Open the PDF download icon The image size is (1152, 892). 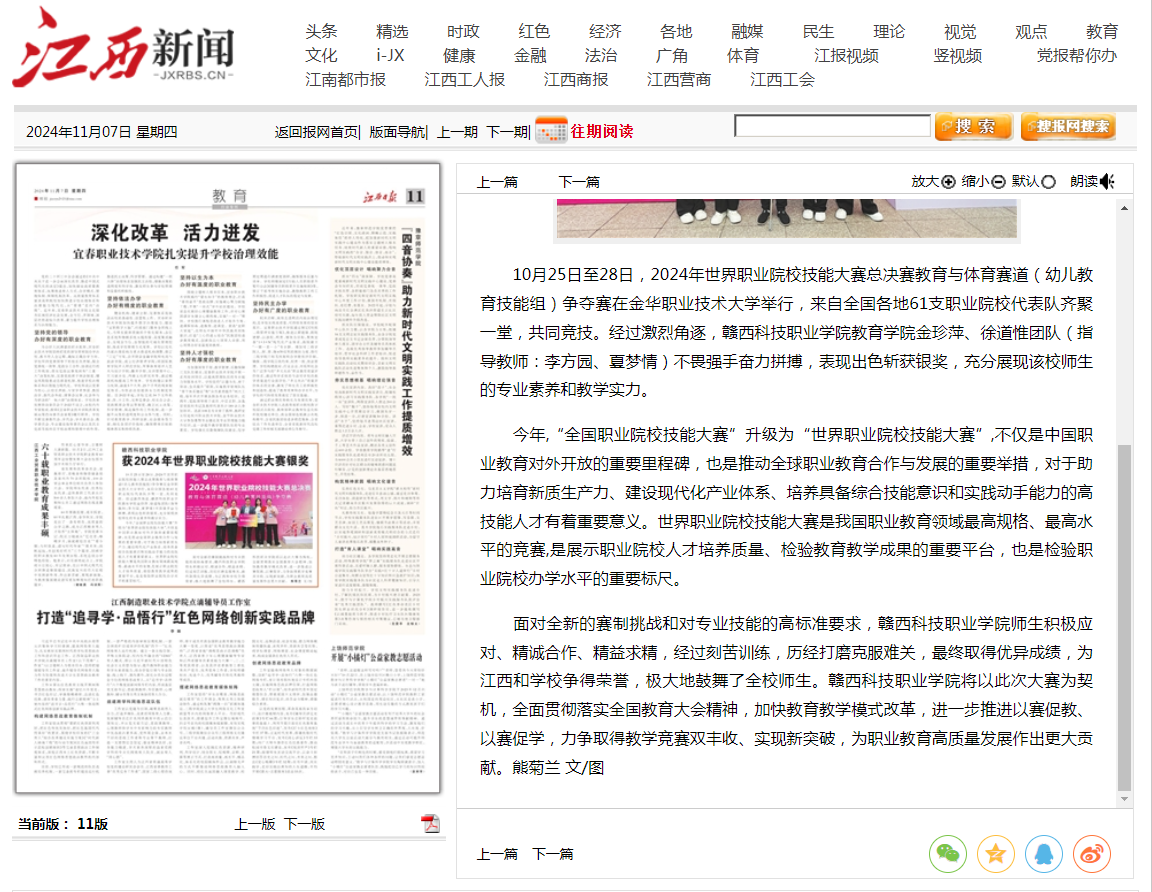[430, 823]
